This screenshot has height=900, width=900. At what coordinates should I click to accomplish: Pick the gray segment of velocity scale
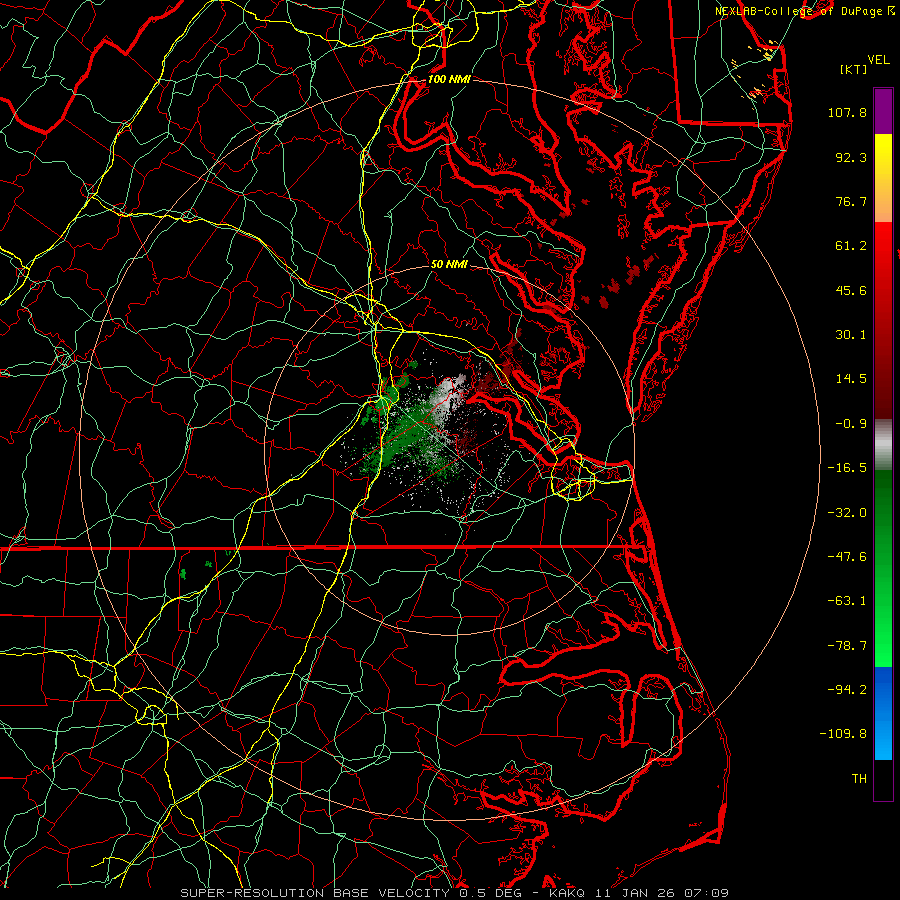point(883,445)
